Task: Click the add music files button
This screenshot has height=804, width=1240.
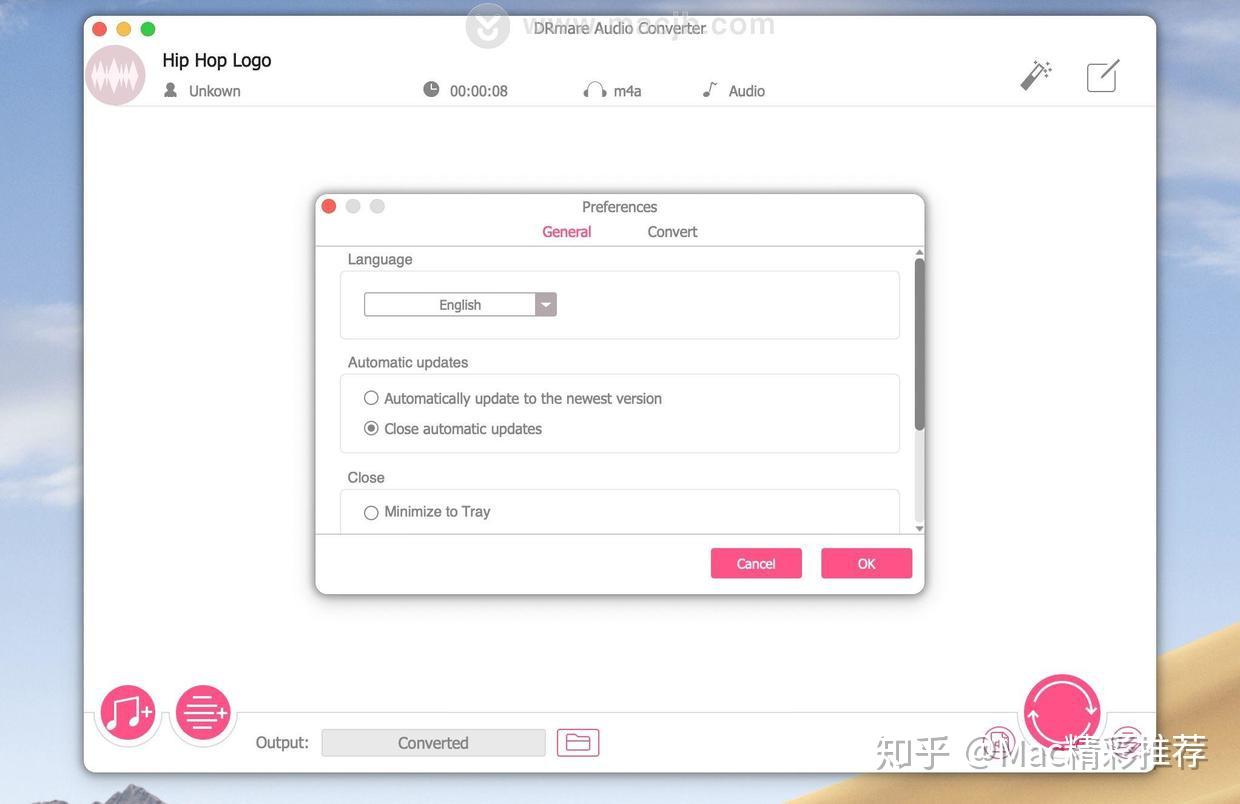Action: click(128, 712)
